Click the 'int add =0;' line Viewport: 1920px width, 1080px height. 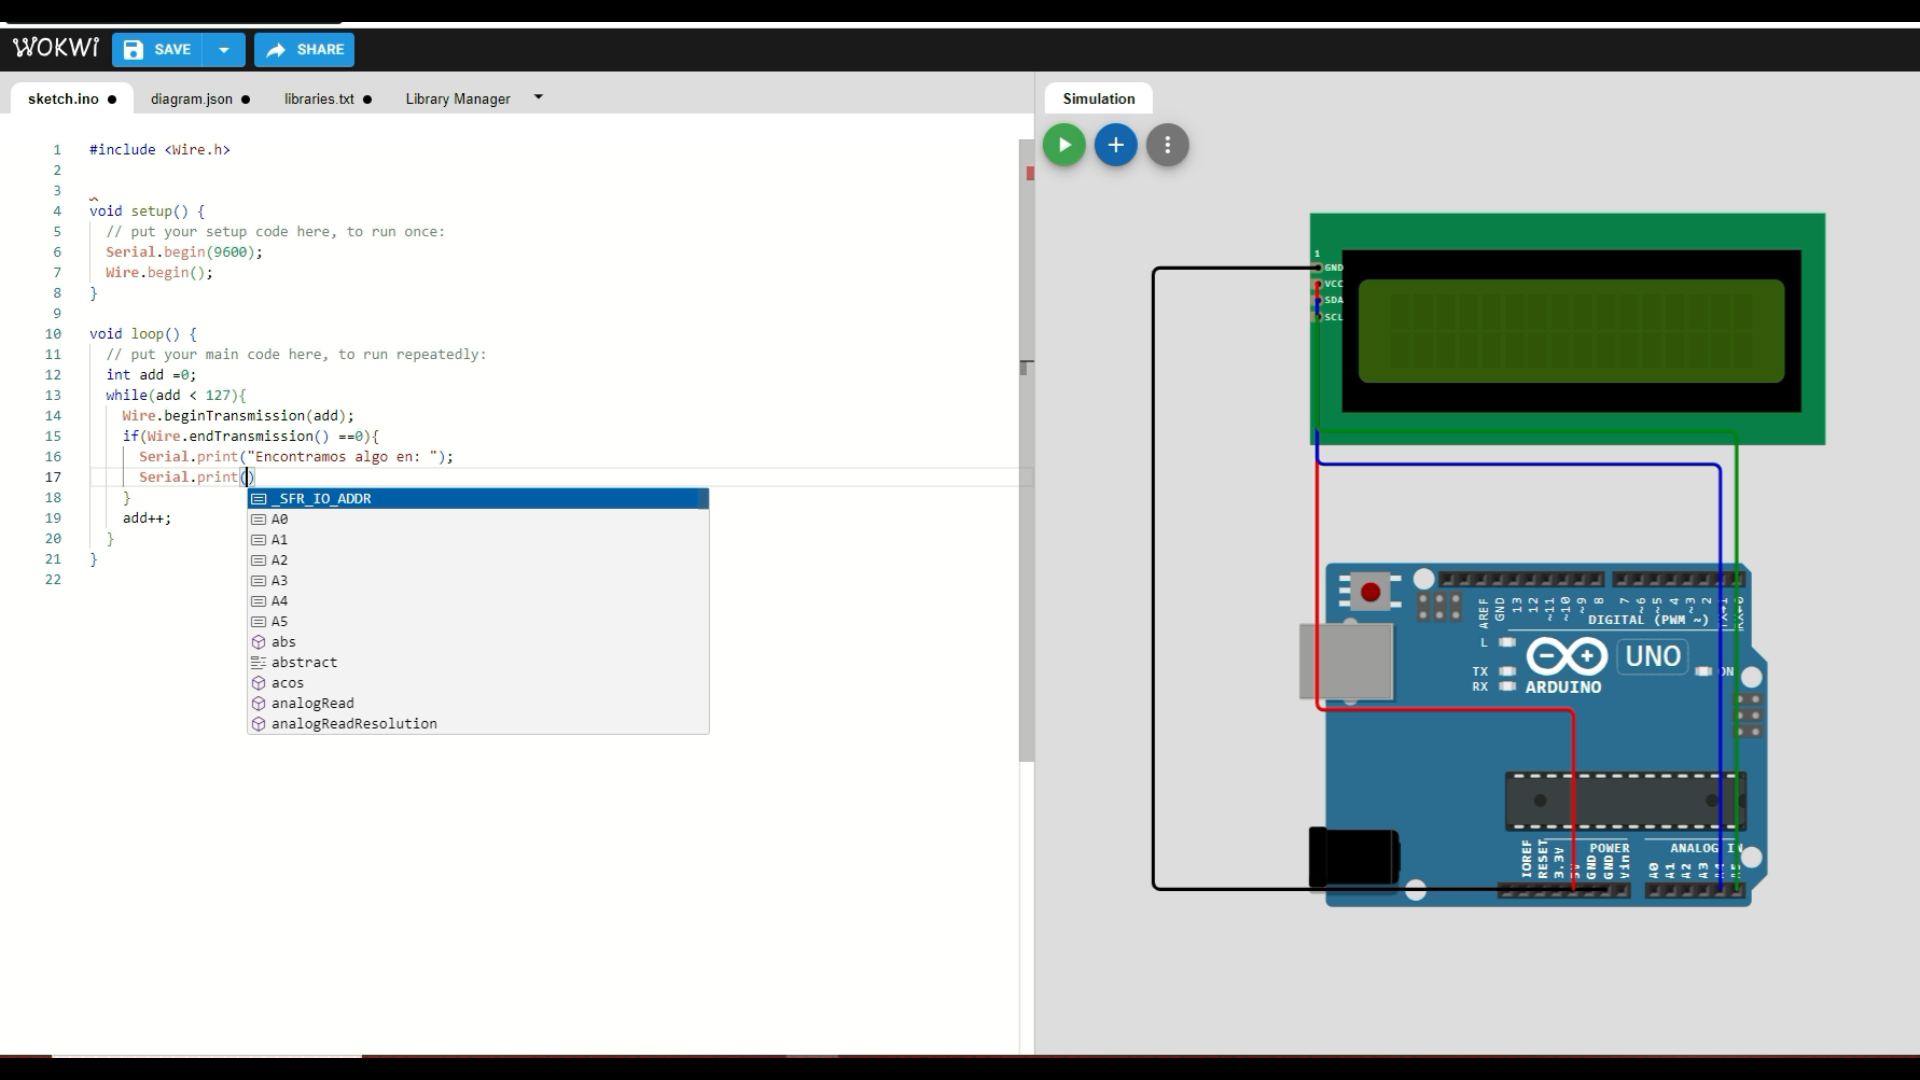click(x=151, y=375)
